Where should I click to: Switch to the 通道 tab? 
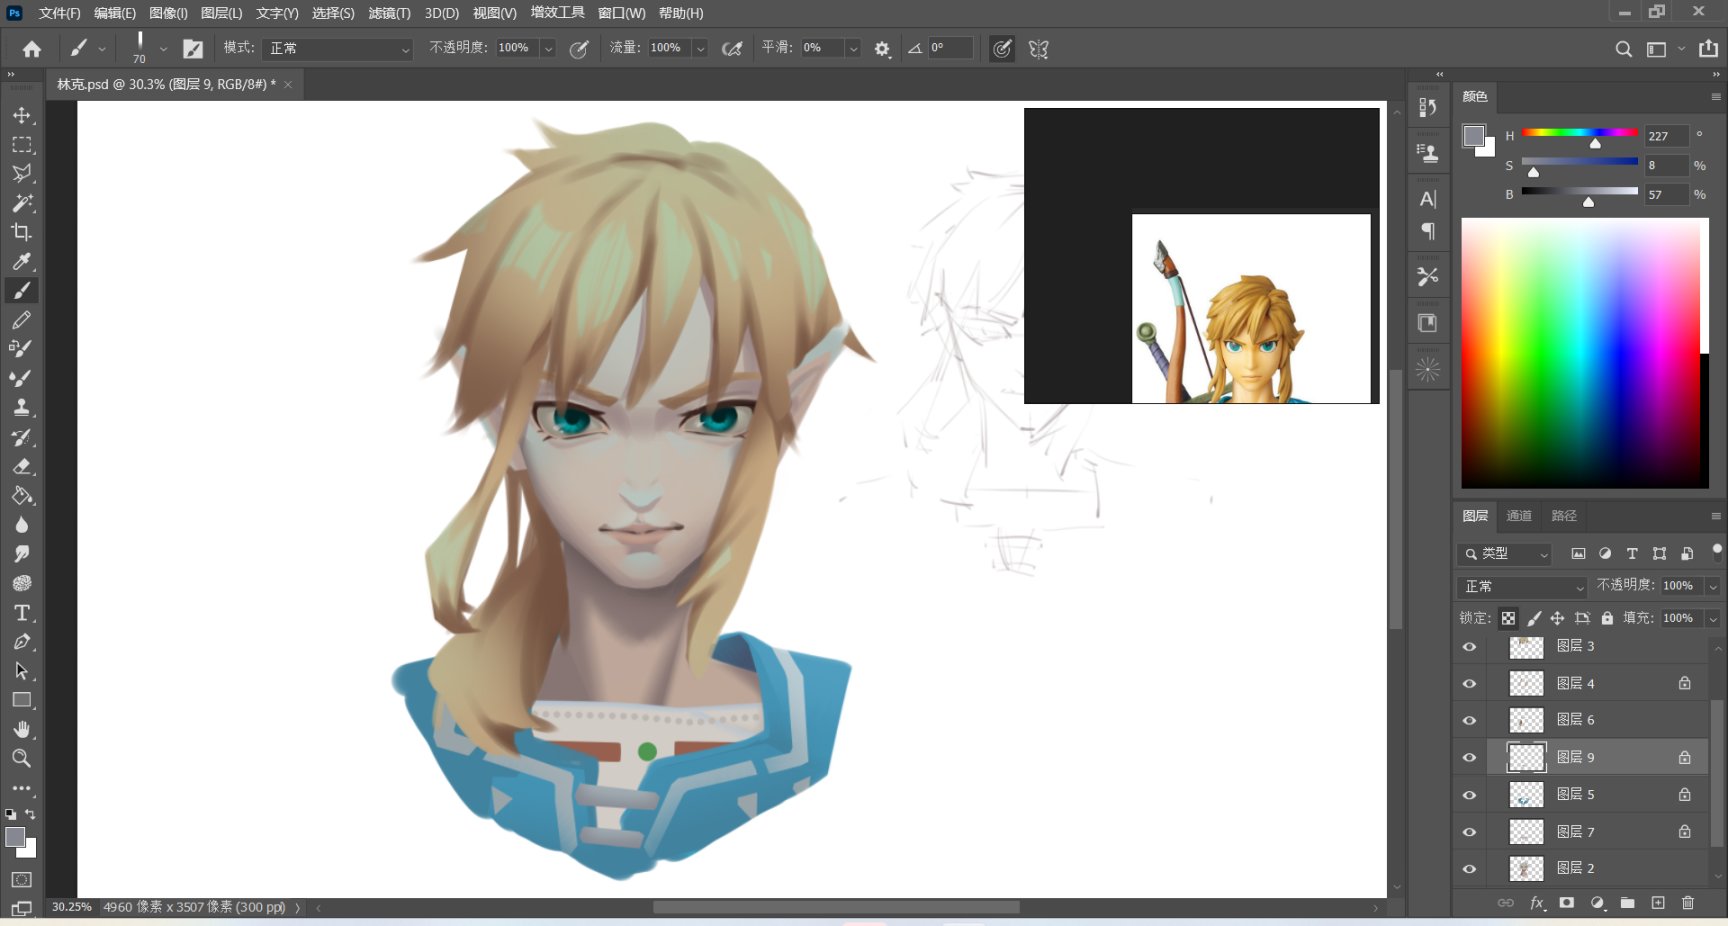[x=1519, y=516]
